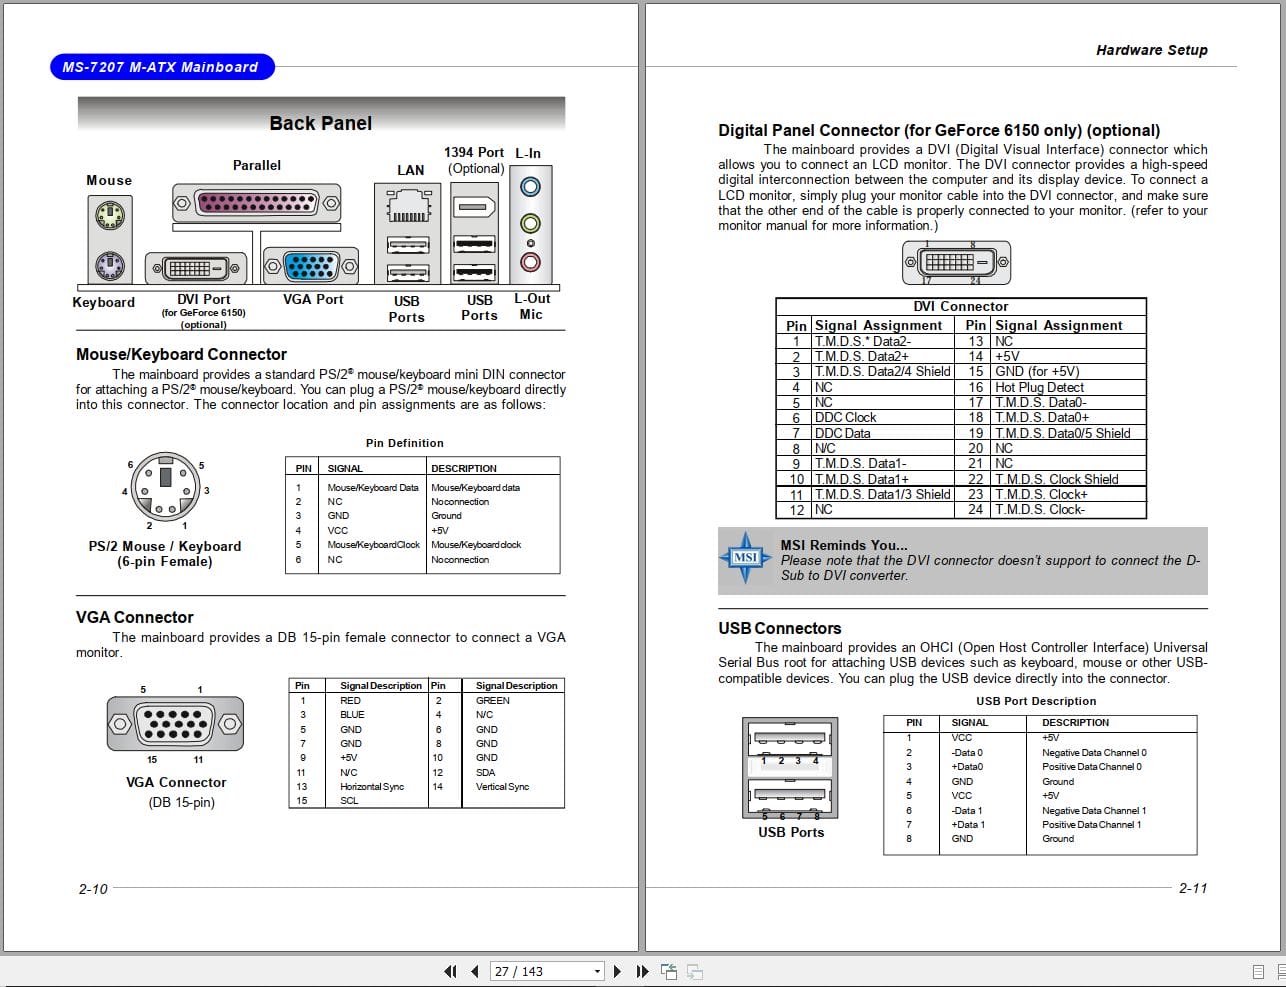Click the USB Port Description table title

[x=1036, y=701]
